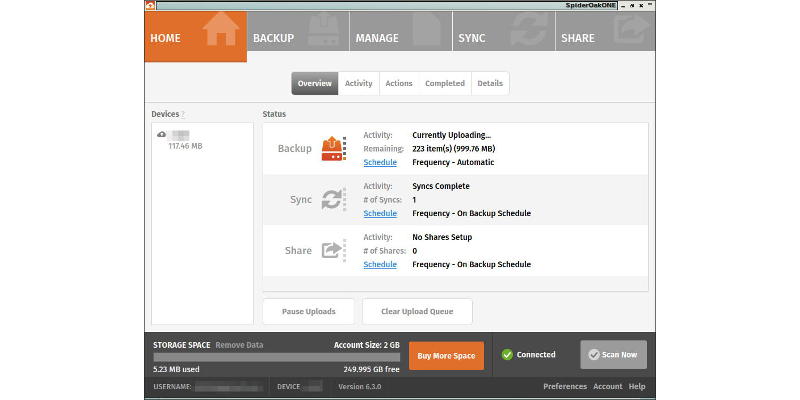Screen dimensions: 800x400
Task: Click the Sync arrows icon in Status
Action: pos(331,199)
